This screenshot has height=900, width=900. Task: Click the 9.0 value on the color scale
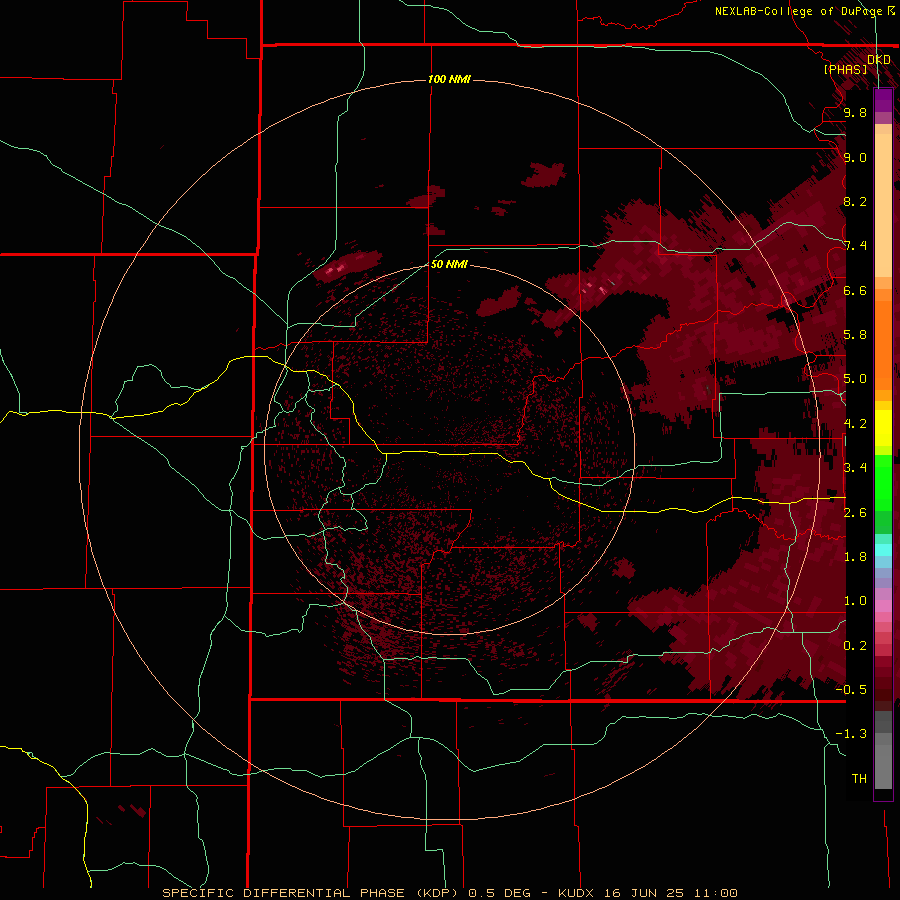tap(855, 157)
